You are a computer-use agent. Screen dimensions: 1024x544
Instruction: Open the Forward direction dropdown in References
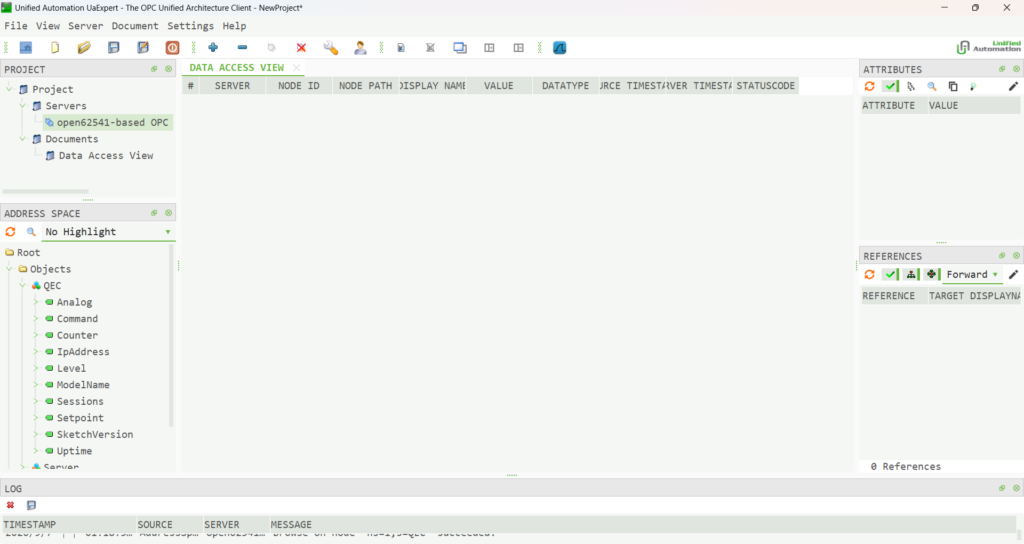pos(972,274)
